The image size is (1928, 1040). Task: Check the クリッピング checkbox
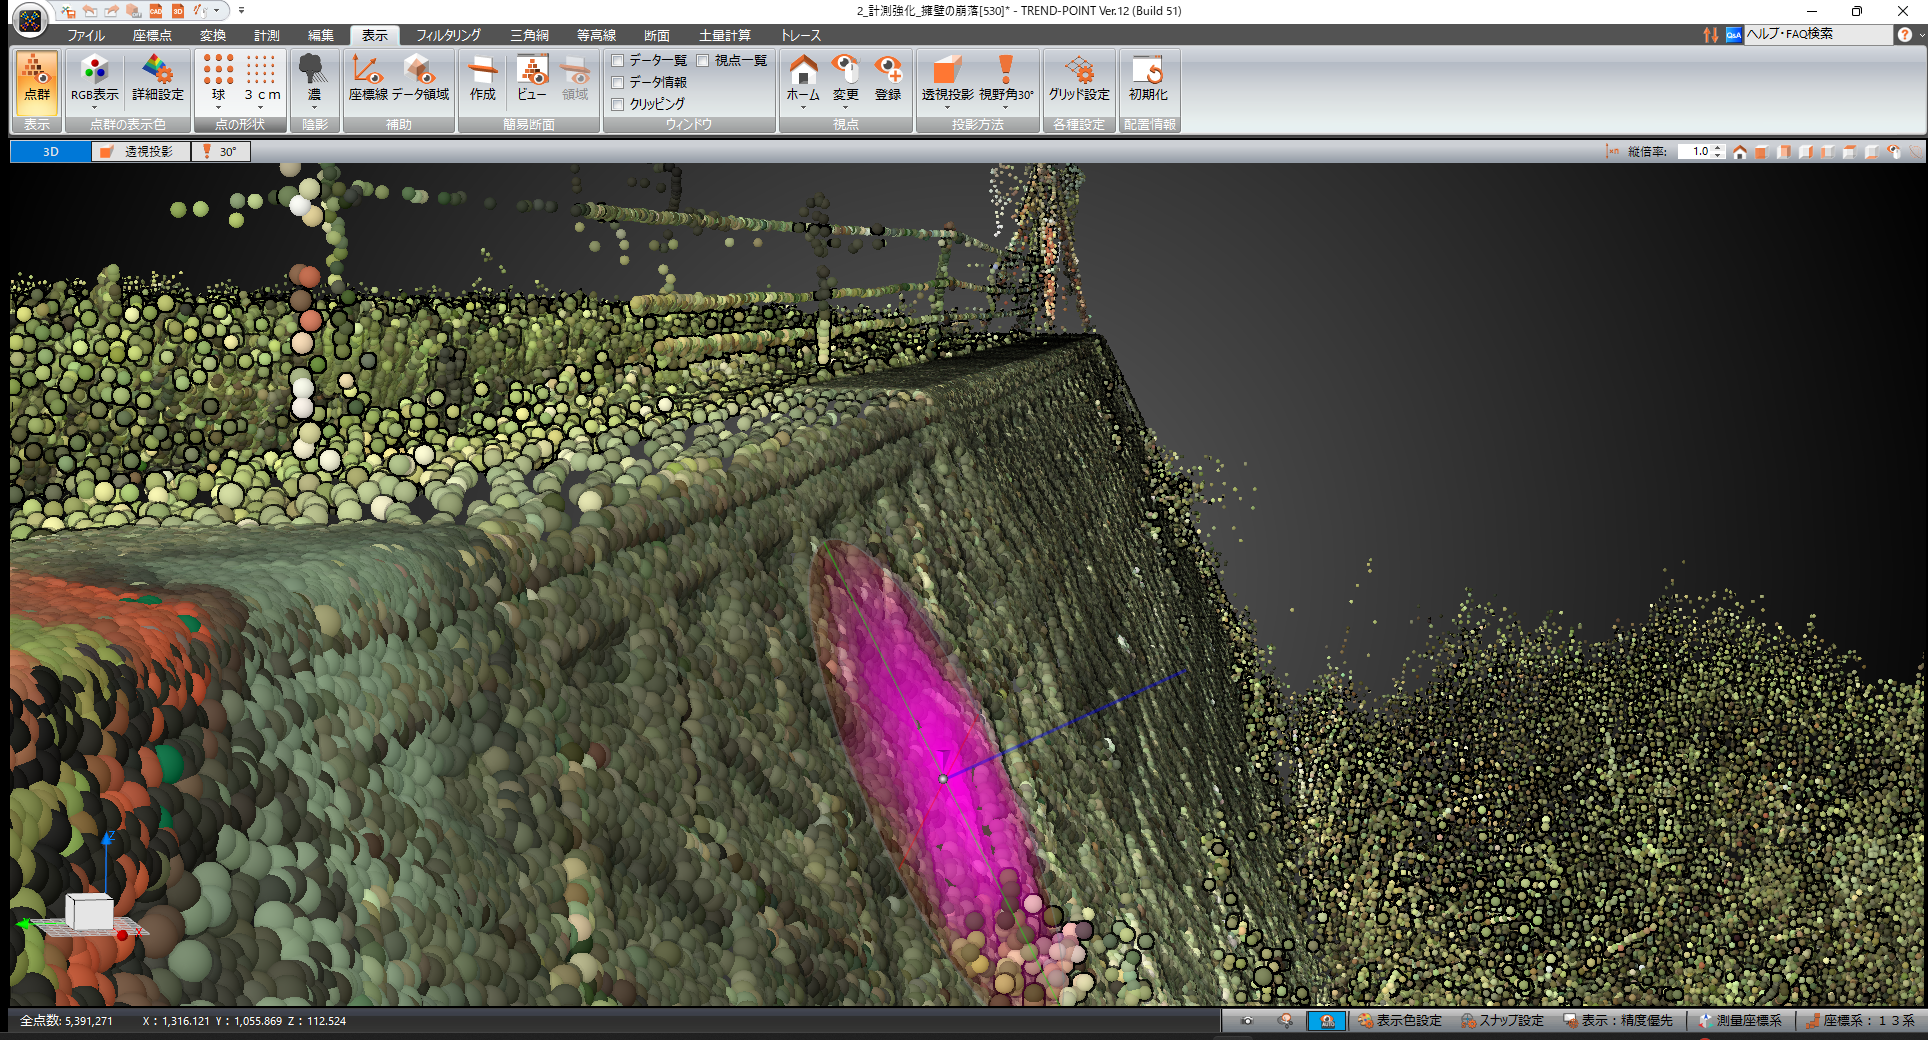[x=618, y=104]
